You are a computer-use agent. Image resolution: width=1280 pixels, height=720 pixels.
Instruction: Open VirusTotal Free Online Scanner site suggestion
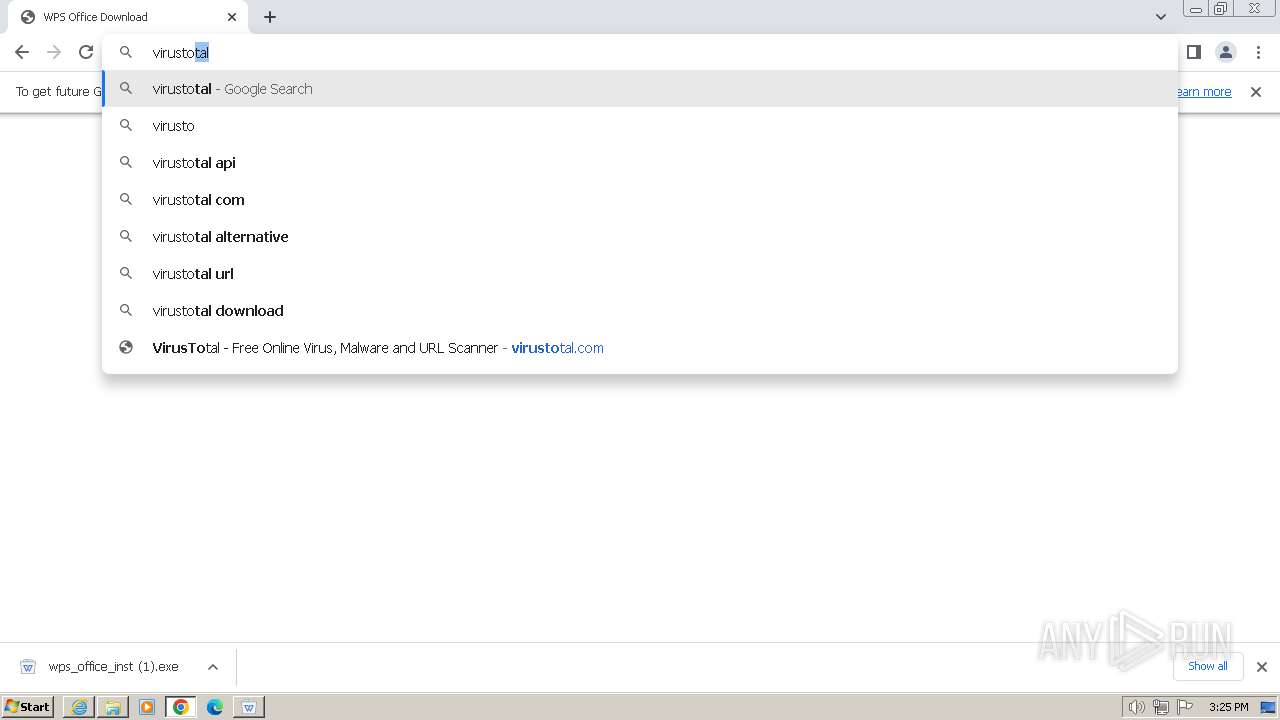coord(640,348)
